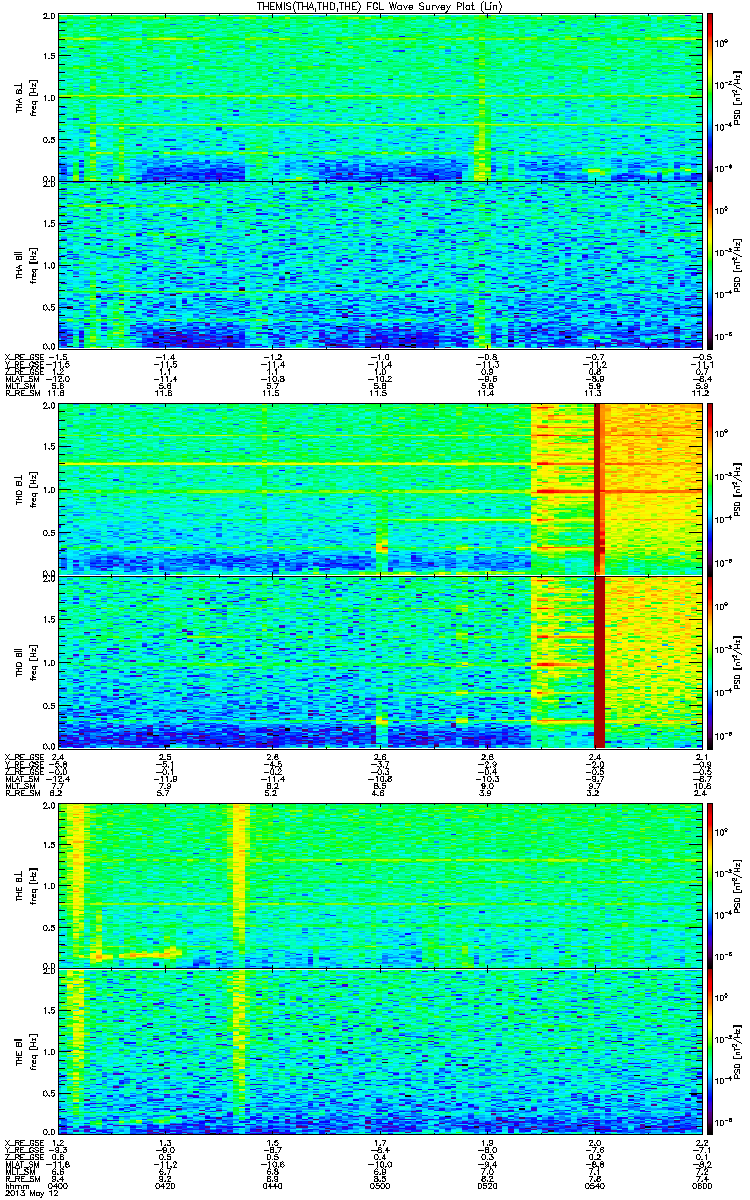This screenshot has height=1200, width=750.
Task: Click the 0520 time tick label
Action: (487, 1185)
